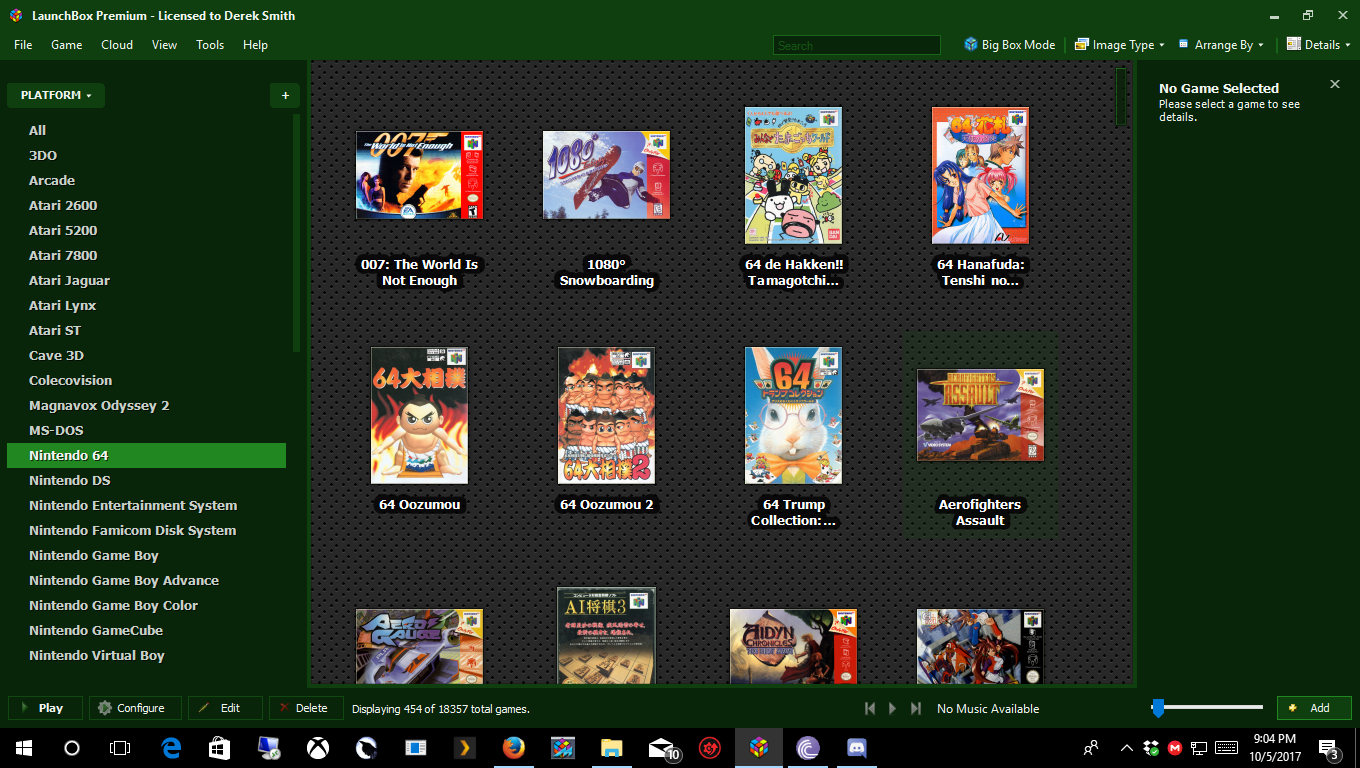This screenshot has height=768, width=1360.
Task: Open Discord from the taskbar
Action: pos(857,747)
